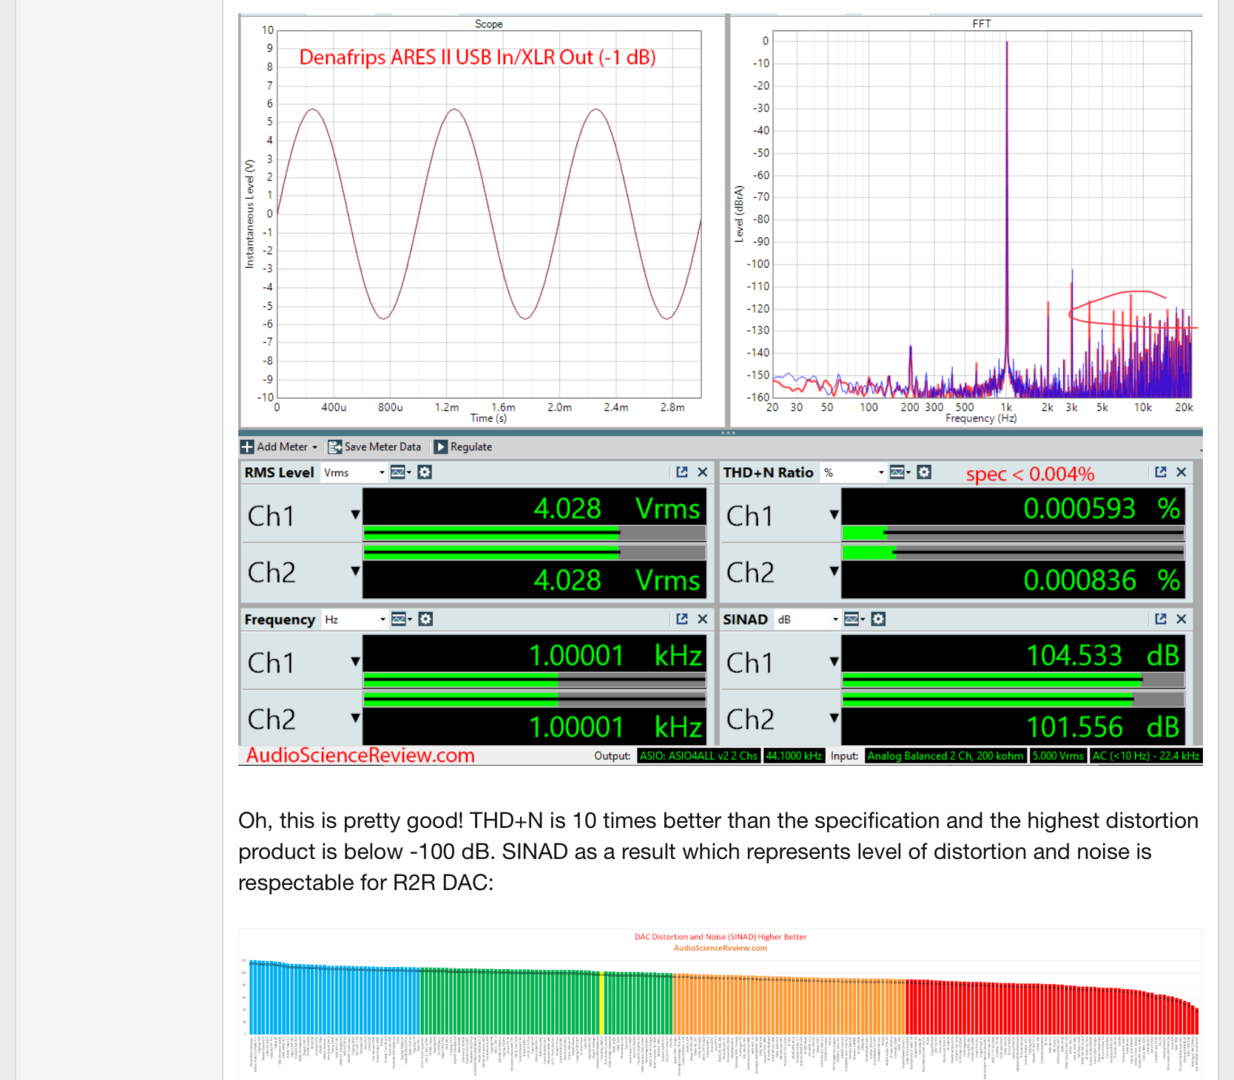Screen dimensions: 1234x1080
Task: Pop out the THD+N Ratio meter
Action: tap(1160, 472)
